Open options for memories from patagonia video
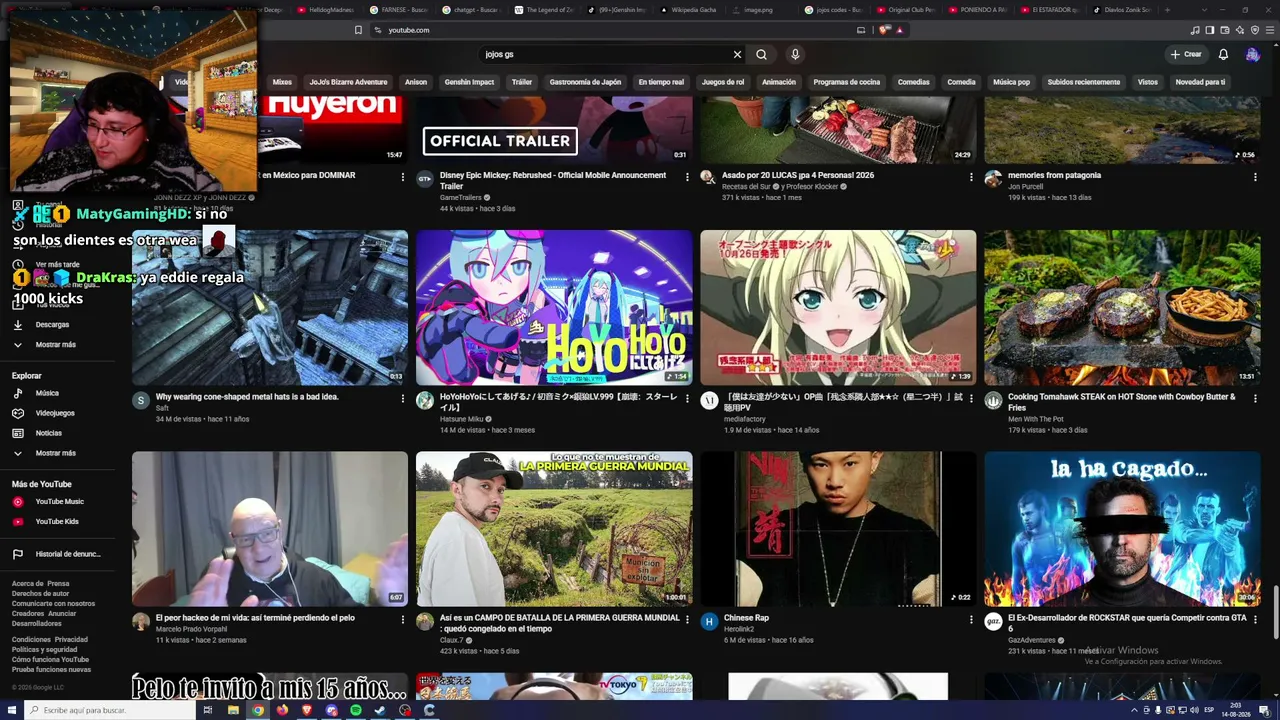Image resolution: width=1280 pixels, height=720 pixels. 1255,177
